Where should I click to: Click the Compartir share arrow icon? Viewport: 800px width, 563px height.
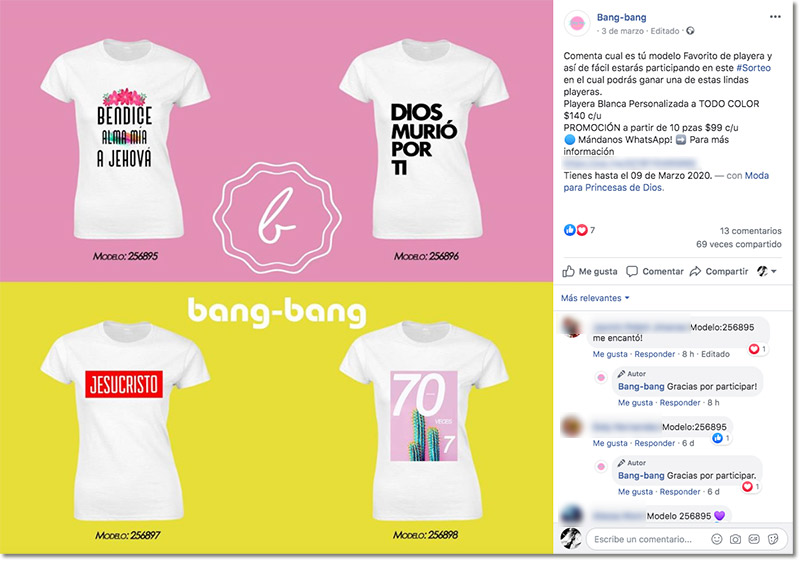pos(695,271)
